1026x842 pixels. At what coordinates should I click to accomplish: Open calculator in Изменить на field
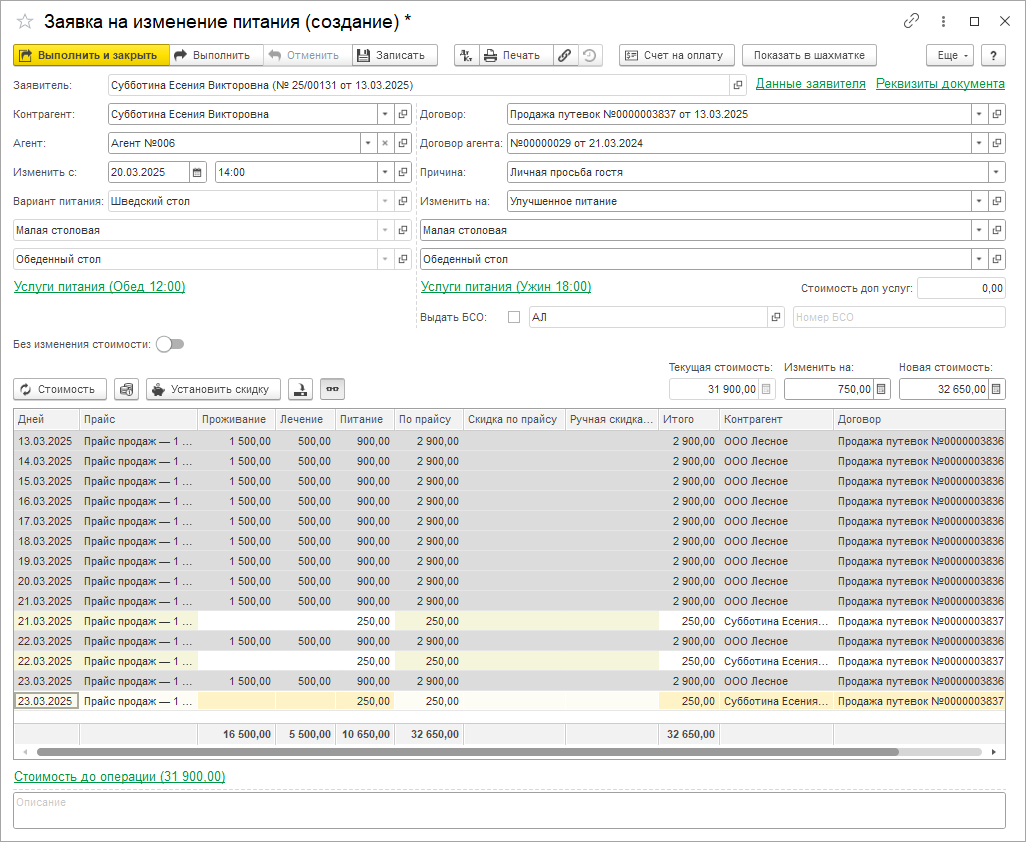tap(881, 389)
